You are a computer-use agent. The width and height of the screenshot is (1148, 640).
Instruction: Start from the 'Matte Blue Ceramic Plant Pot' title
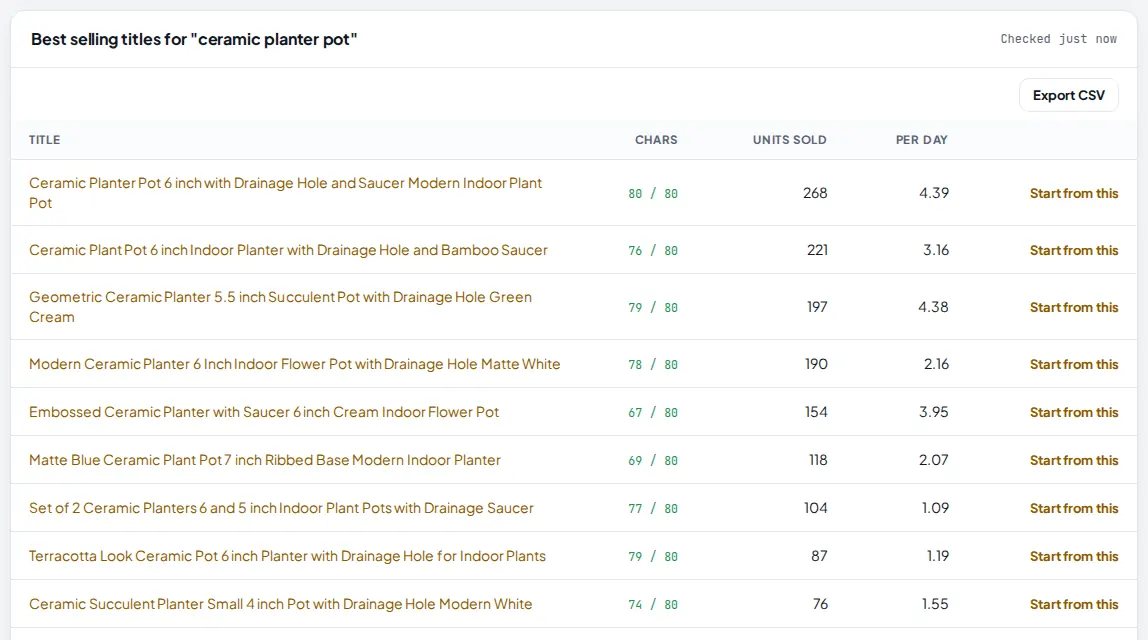click(1073, 461)
